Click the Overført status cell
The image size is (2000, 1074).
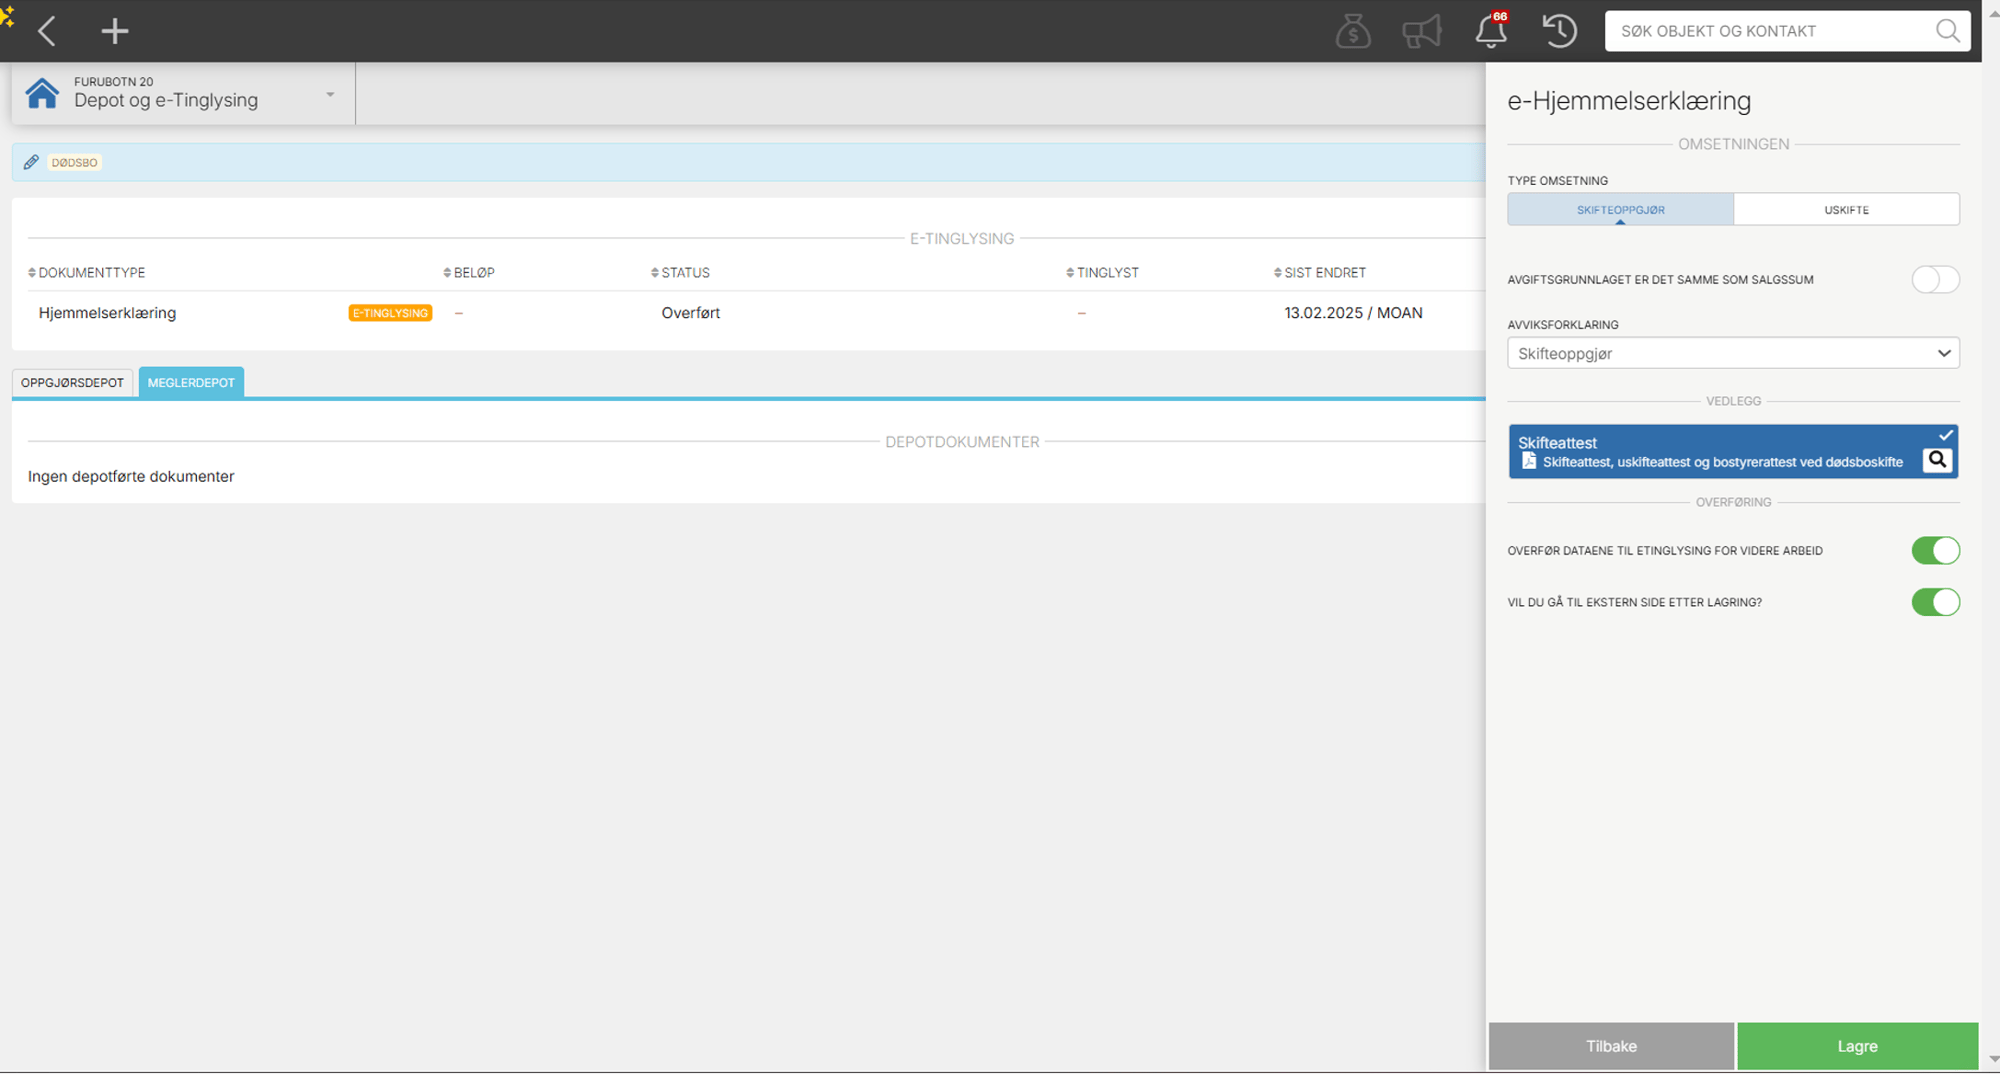[x=690, y=313]
